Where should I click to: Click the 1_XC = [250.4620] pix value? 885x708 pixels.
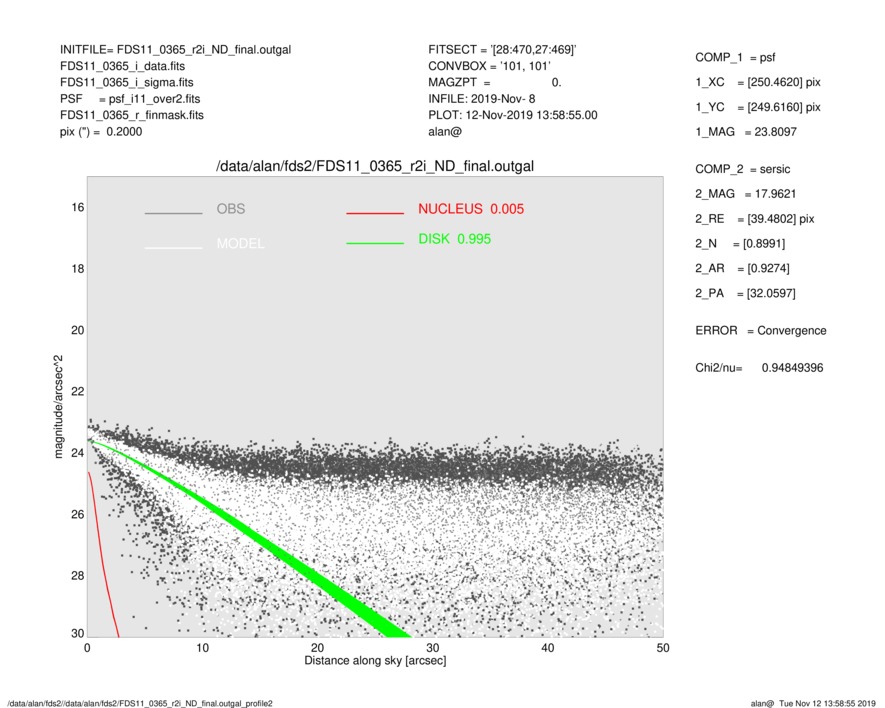[757, 82]
